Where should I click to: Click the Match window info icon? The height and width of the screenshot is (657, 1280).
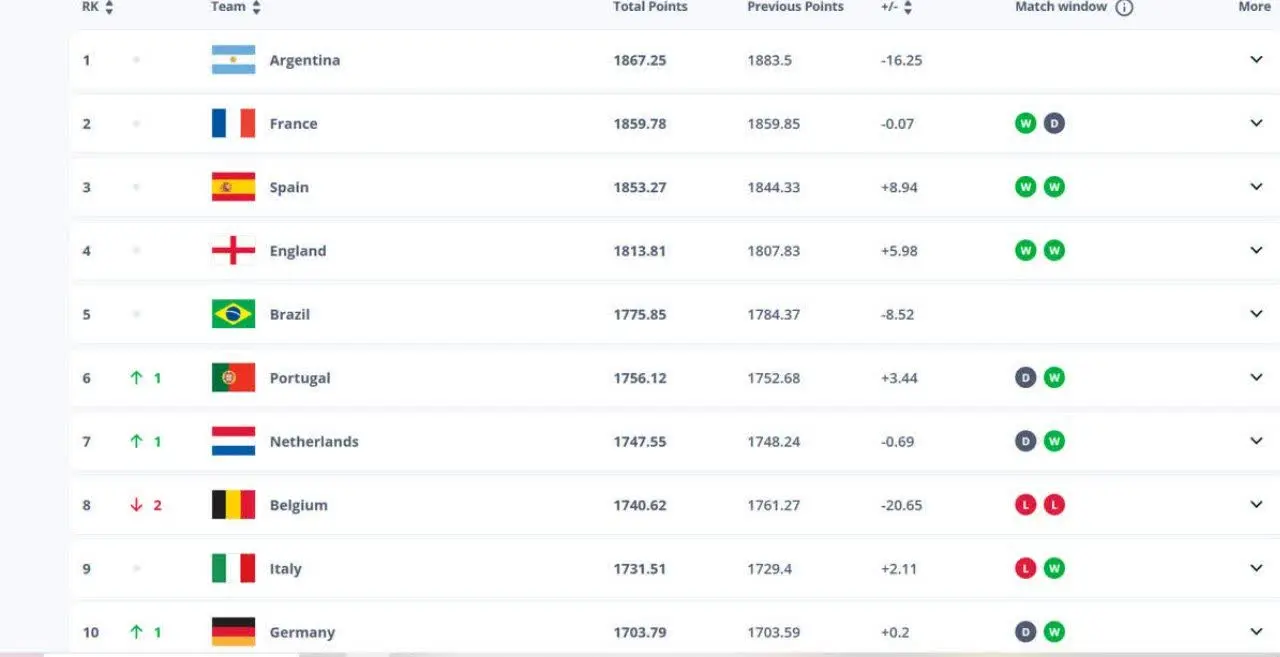tap(1124, 8)
